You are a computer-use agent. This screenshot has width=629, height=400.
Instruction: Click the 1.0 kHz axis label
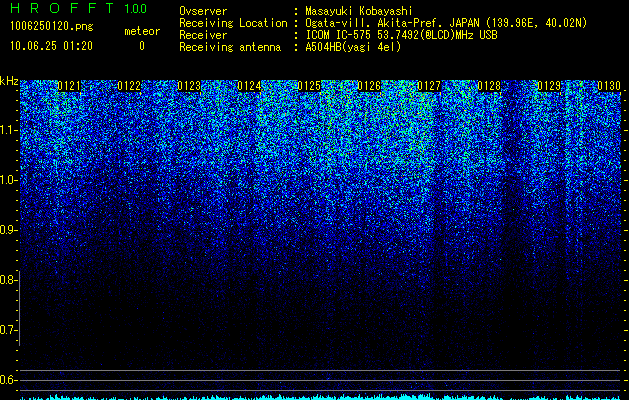click(x=8, y=180)
